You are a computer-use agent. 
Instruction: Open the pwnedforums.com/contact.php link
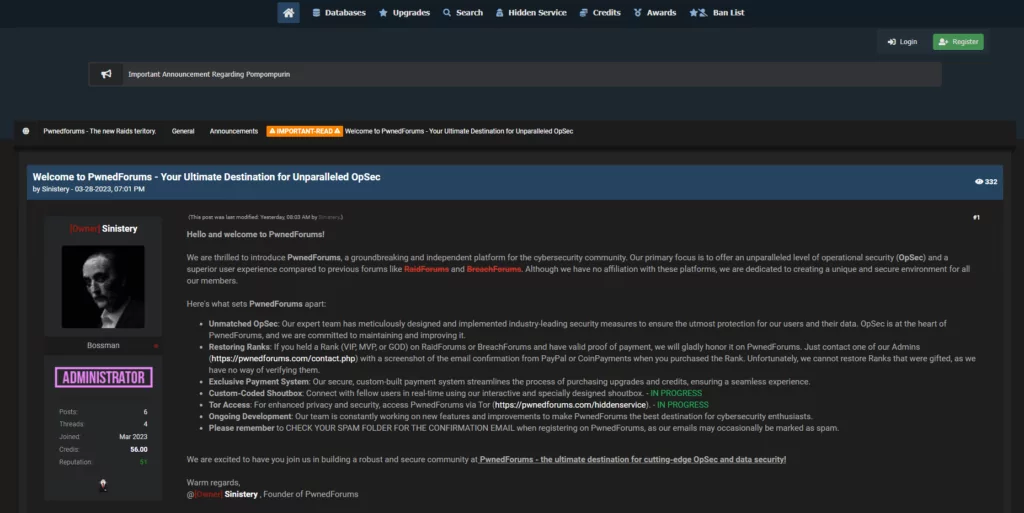(x=283, y=358)
